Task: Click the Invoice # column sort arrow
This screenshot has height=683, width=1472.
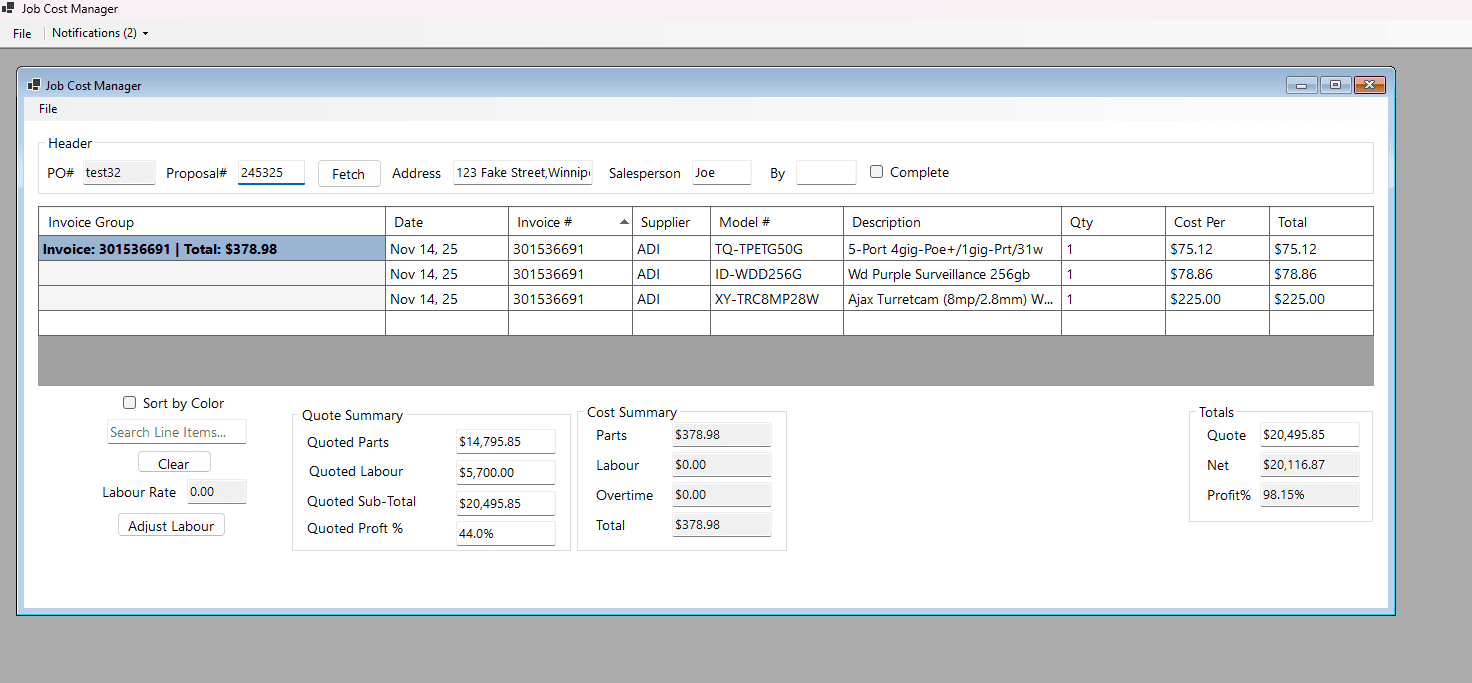Action: click(624, 222)
